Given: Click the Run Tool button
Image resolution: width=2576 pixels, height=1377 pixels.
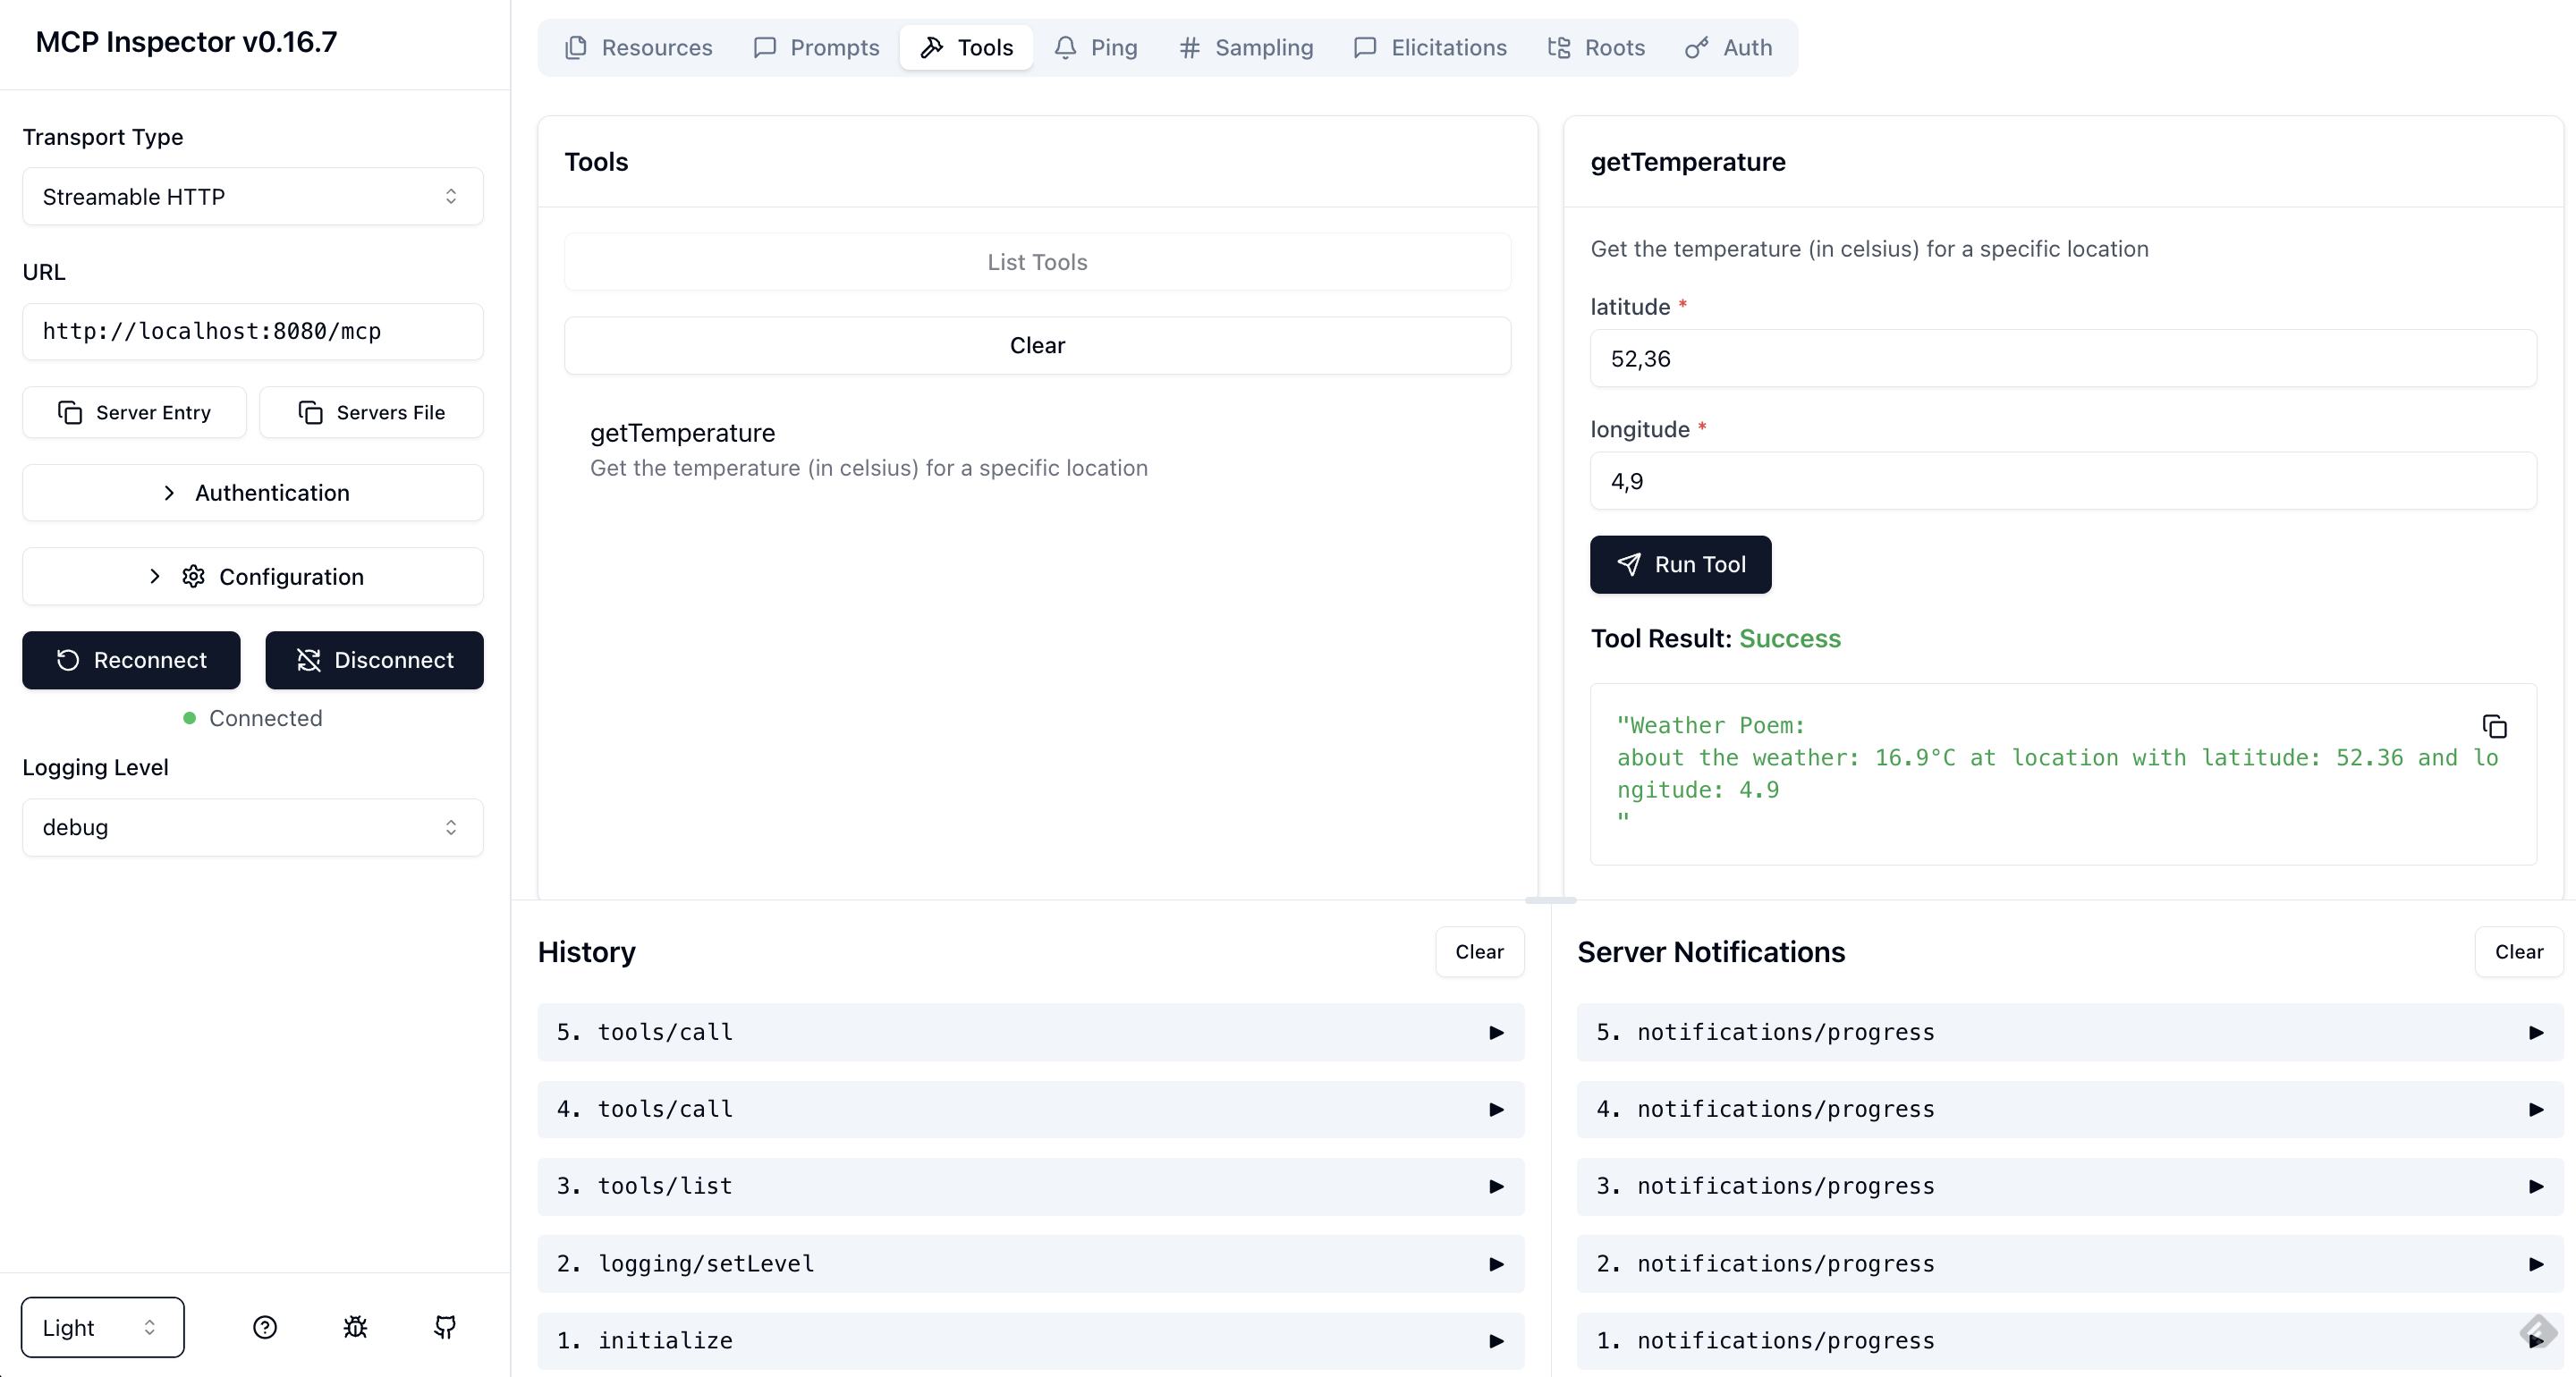Looking at the screenshot, I should pos(1680,564).
